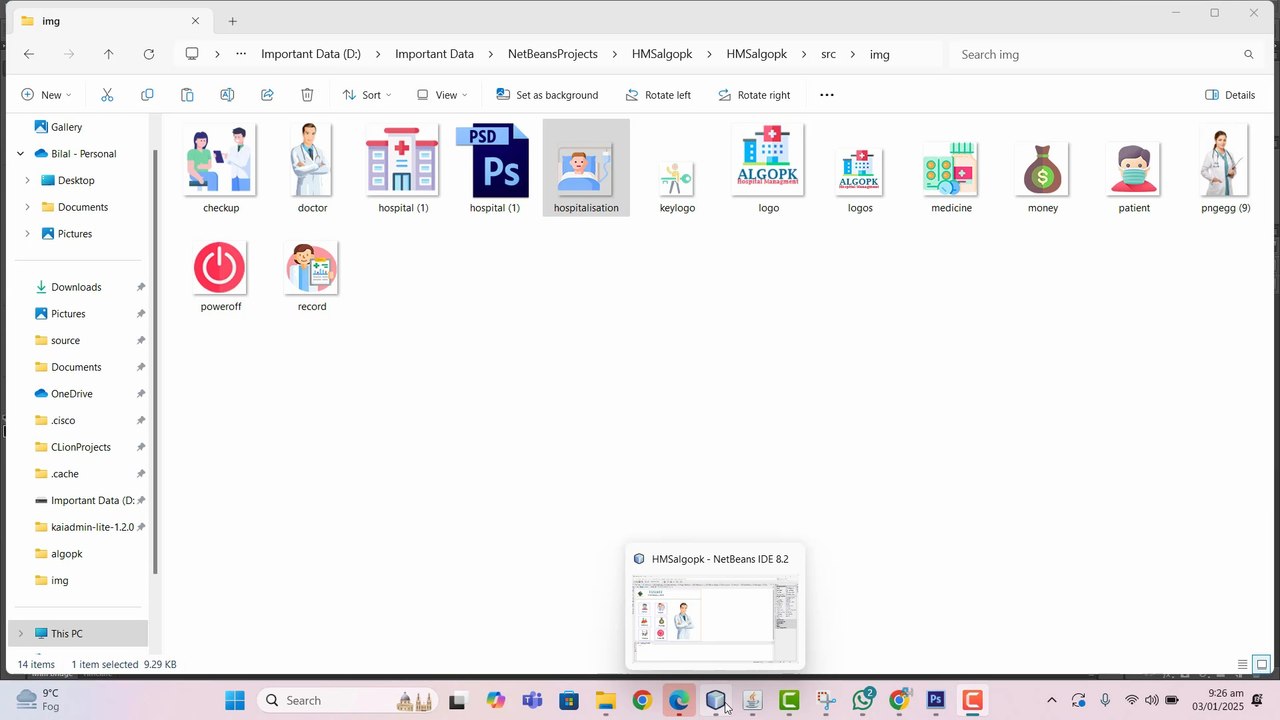
Task: Switch to the details list view button
Action: [1243, 665]
